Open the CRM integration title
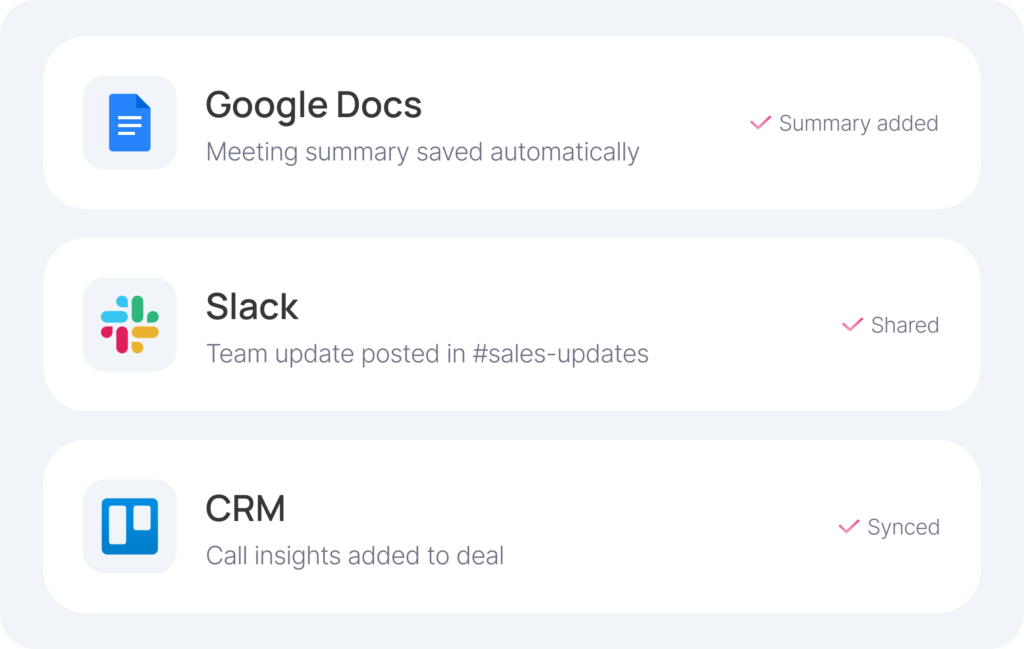This screenshot has width=1024, height=649. pos(245,509)
